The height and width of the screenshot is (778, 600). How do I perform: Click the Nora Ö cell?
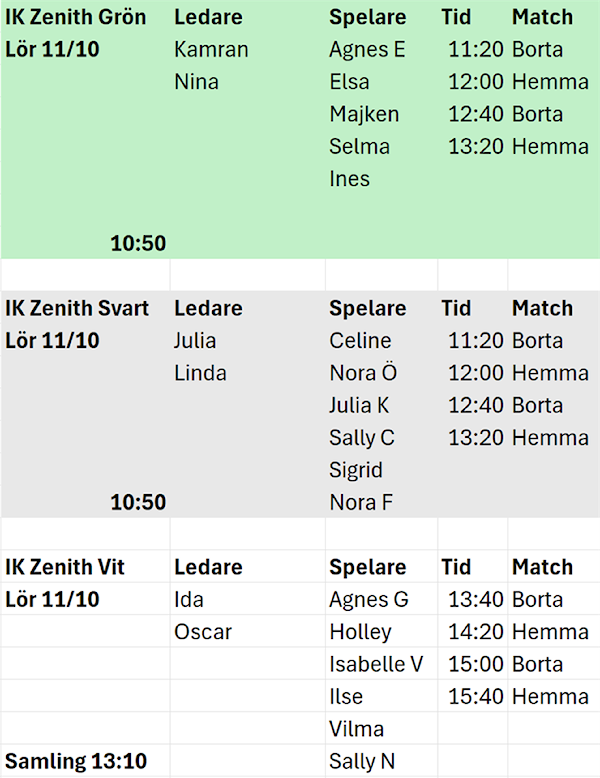click(x=363, y=373)
